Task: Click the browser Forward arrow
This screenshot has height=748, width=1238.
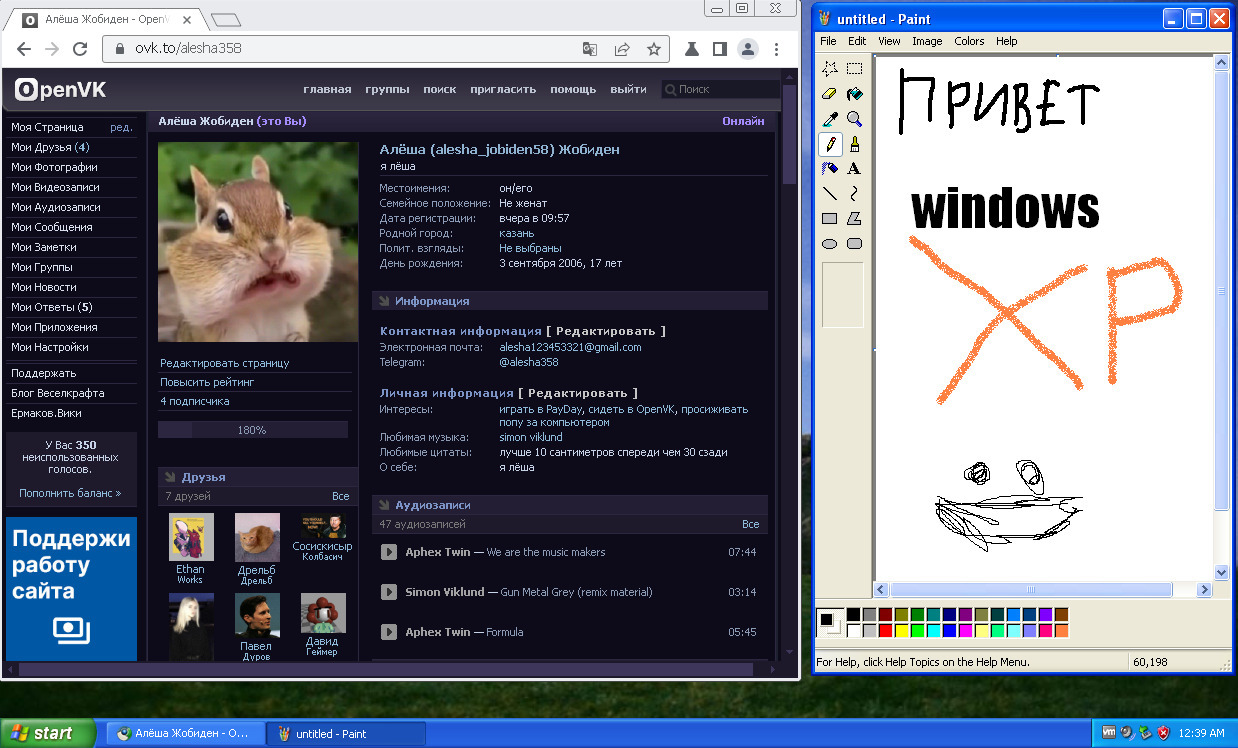Action: pos(52,48)
